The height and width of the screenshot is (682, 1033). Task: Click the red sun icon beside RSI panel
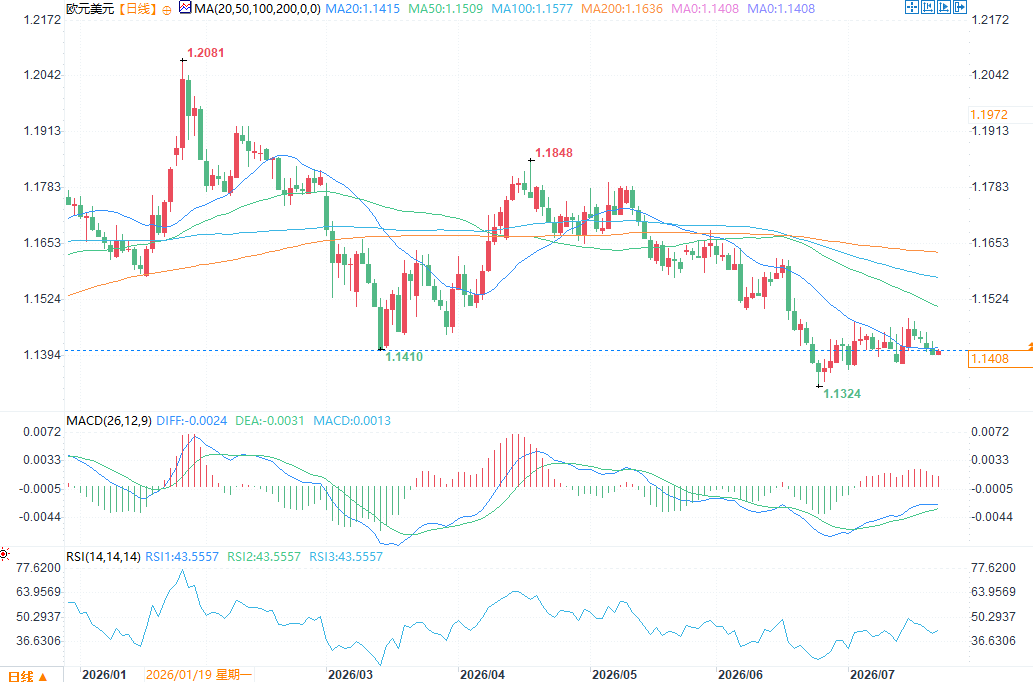pos(5,554)
